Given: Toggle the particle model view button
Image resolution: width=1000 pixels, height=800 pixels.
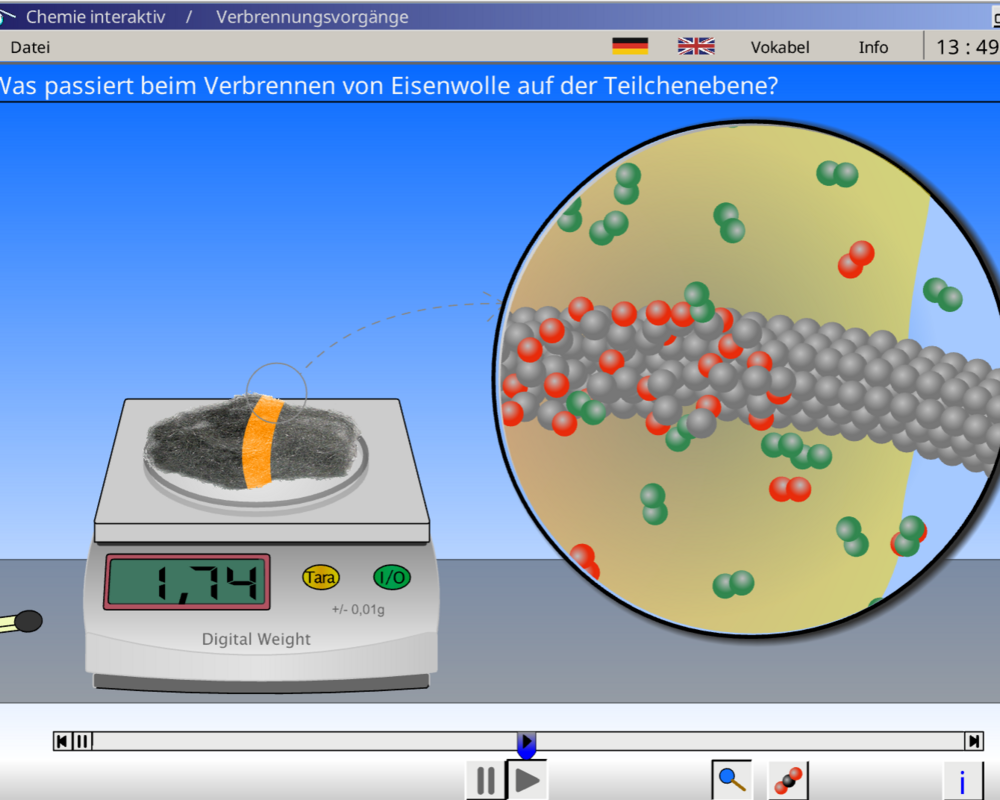Looking at the screenshot, I should 788,779.
